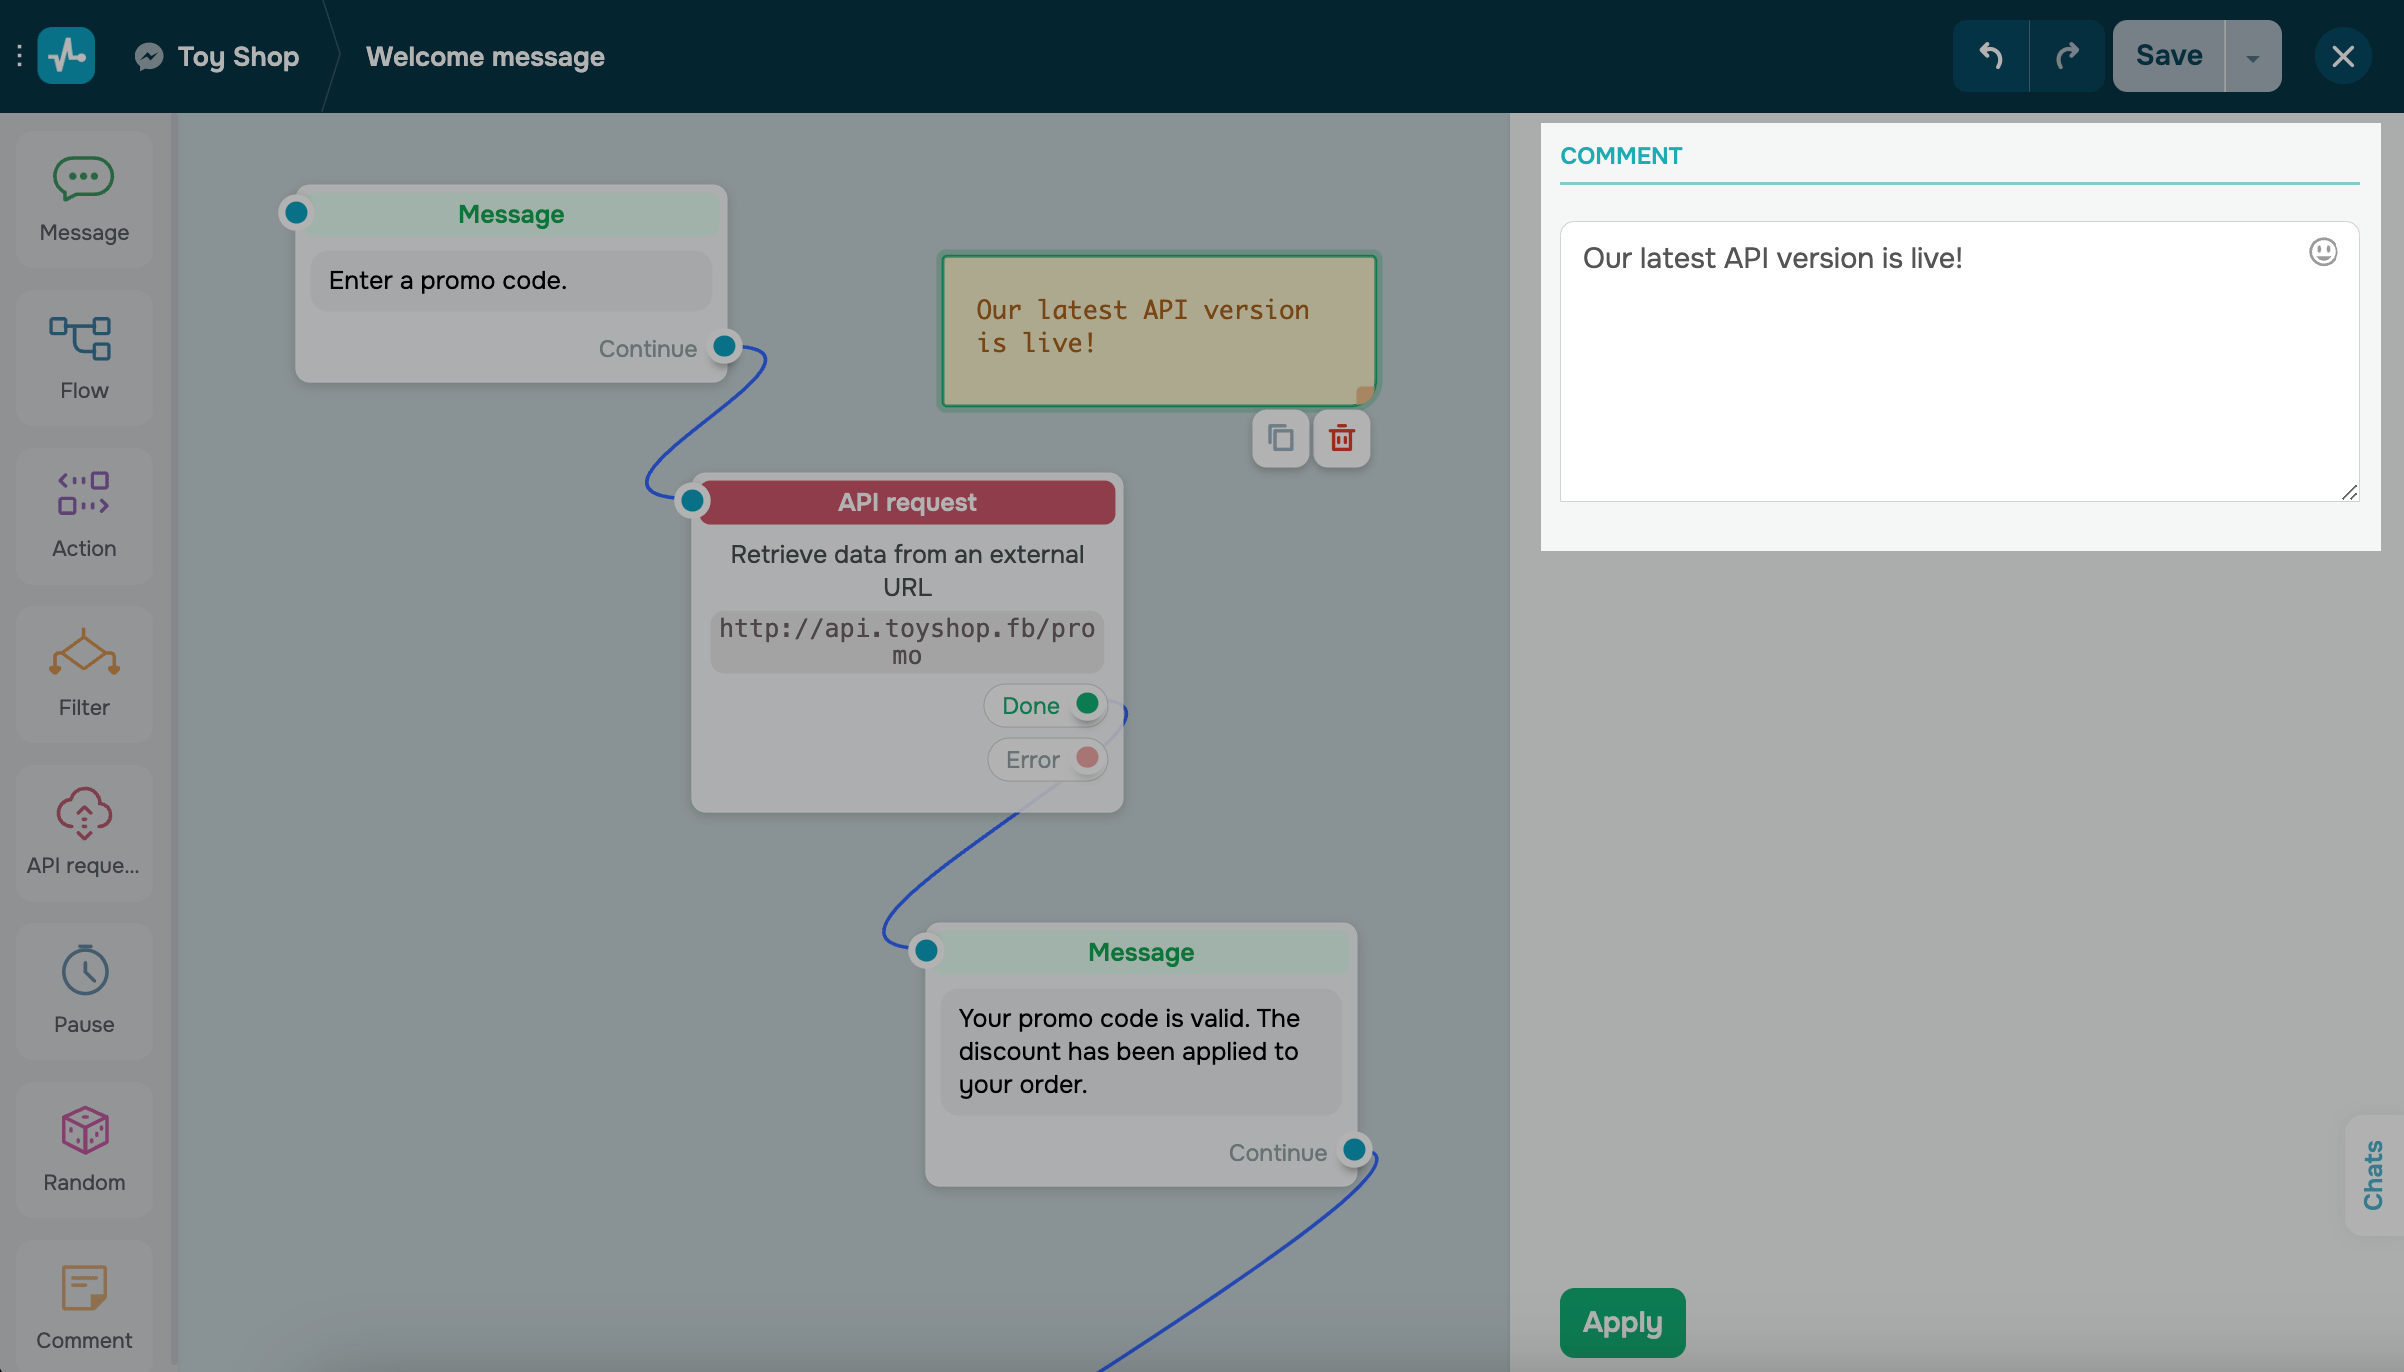2404x1372 pixels.
Task: Select the Action tool in sidebar
Action: (x=83, y=513)
